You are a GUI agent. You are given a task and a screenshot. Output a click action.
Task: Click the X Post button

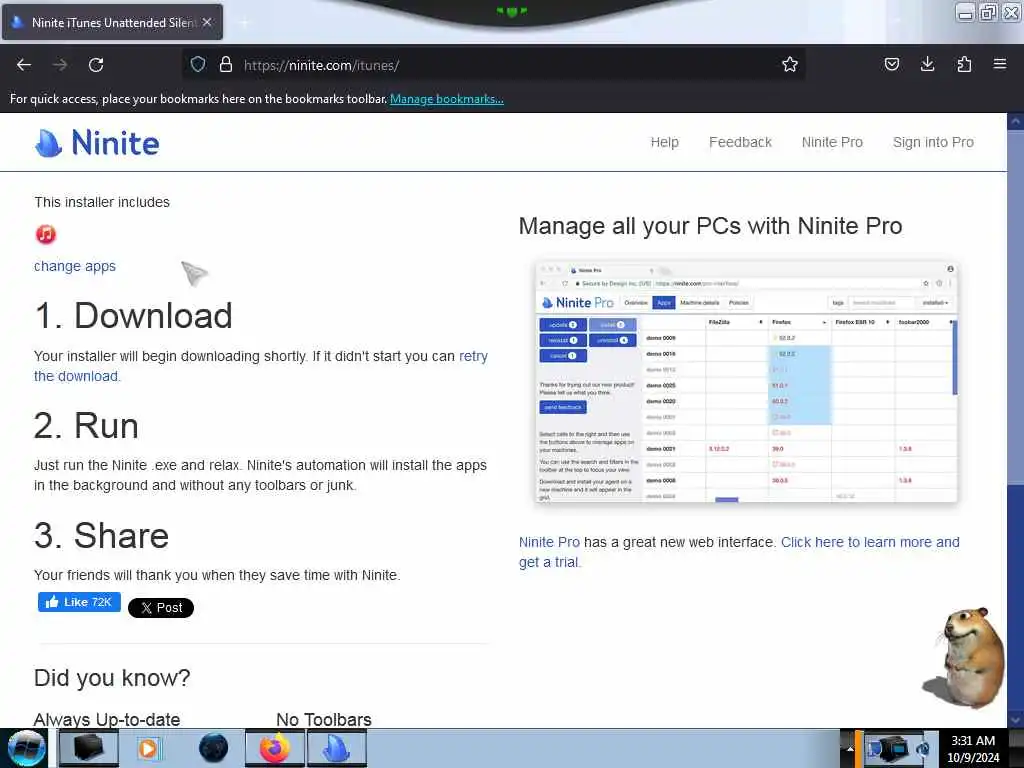[x=161, y=608]
